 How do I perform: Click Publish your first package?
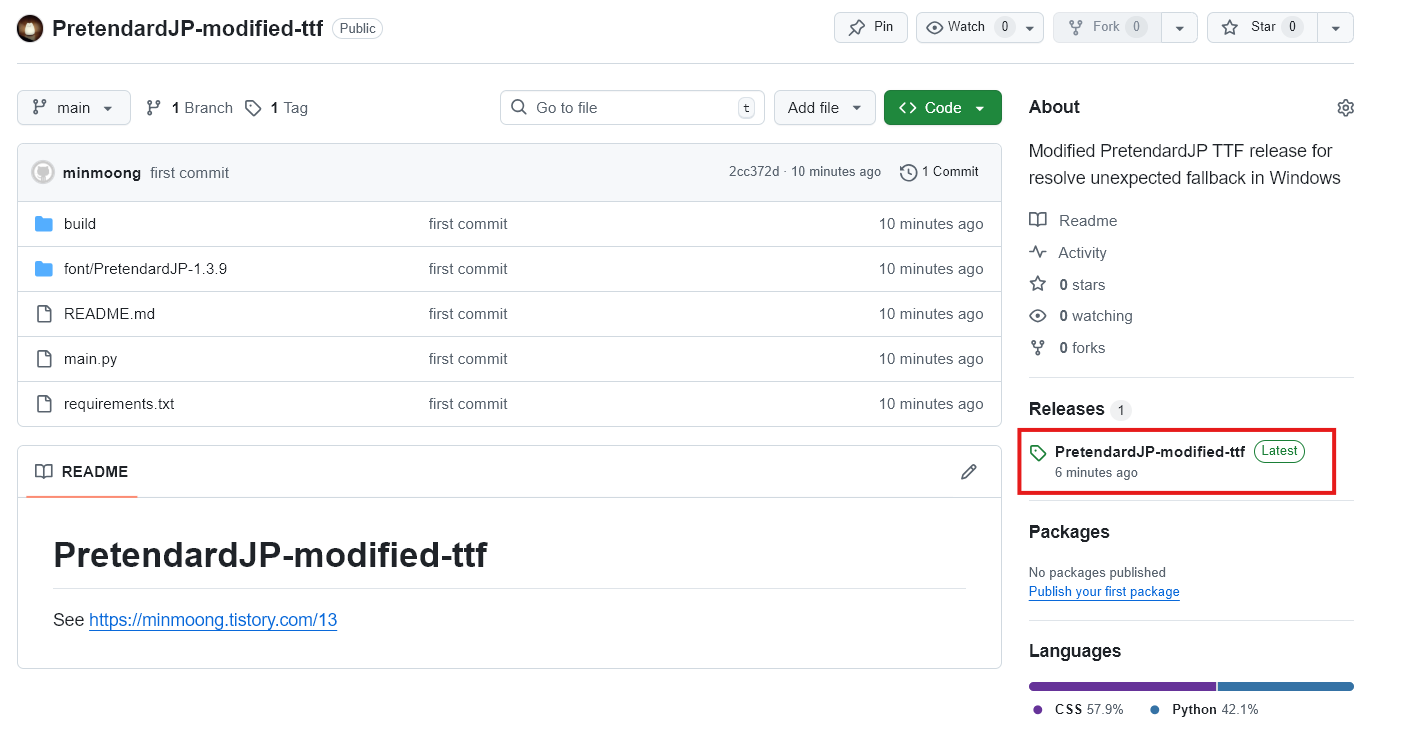[1104, 592]
